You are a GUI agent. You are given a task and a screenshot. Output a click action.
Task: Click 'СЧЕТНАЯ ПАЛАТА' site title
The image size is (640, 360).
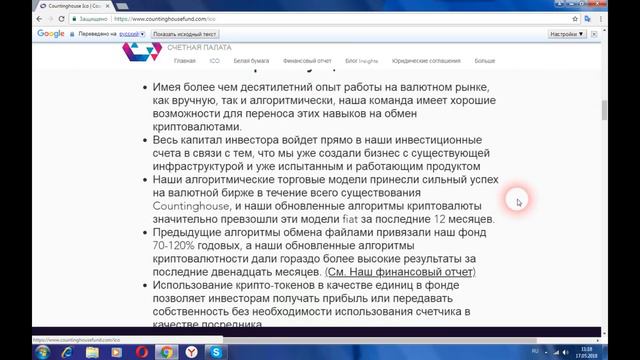pyautogui.click(x=199, y=48)
